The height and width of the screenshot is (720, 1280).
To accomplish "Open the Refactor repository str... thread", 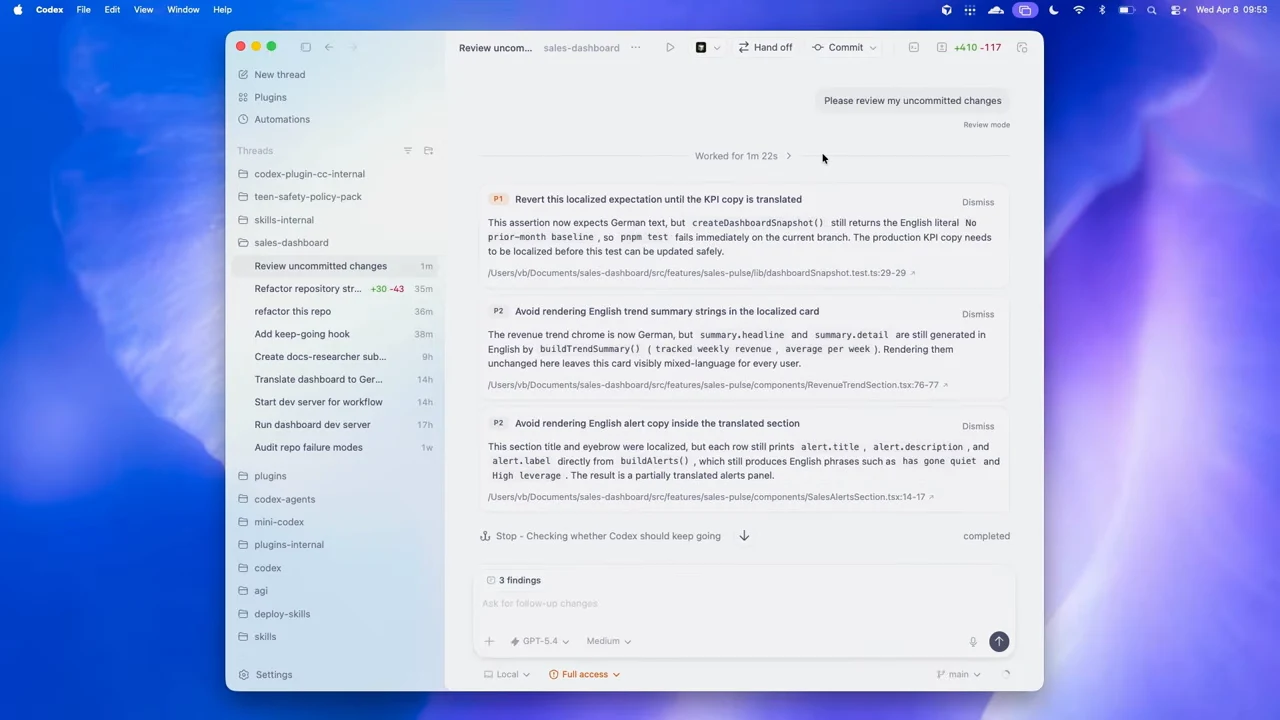I will tap(334, 289).
